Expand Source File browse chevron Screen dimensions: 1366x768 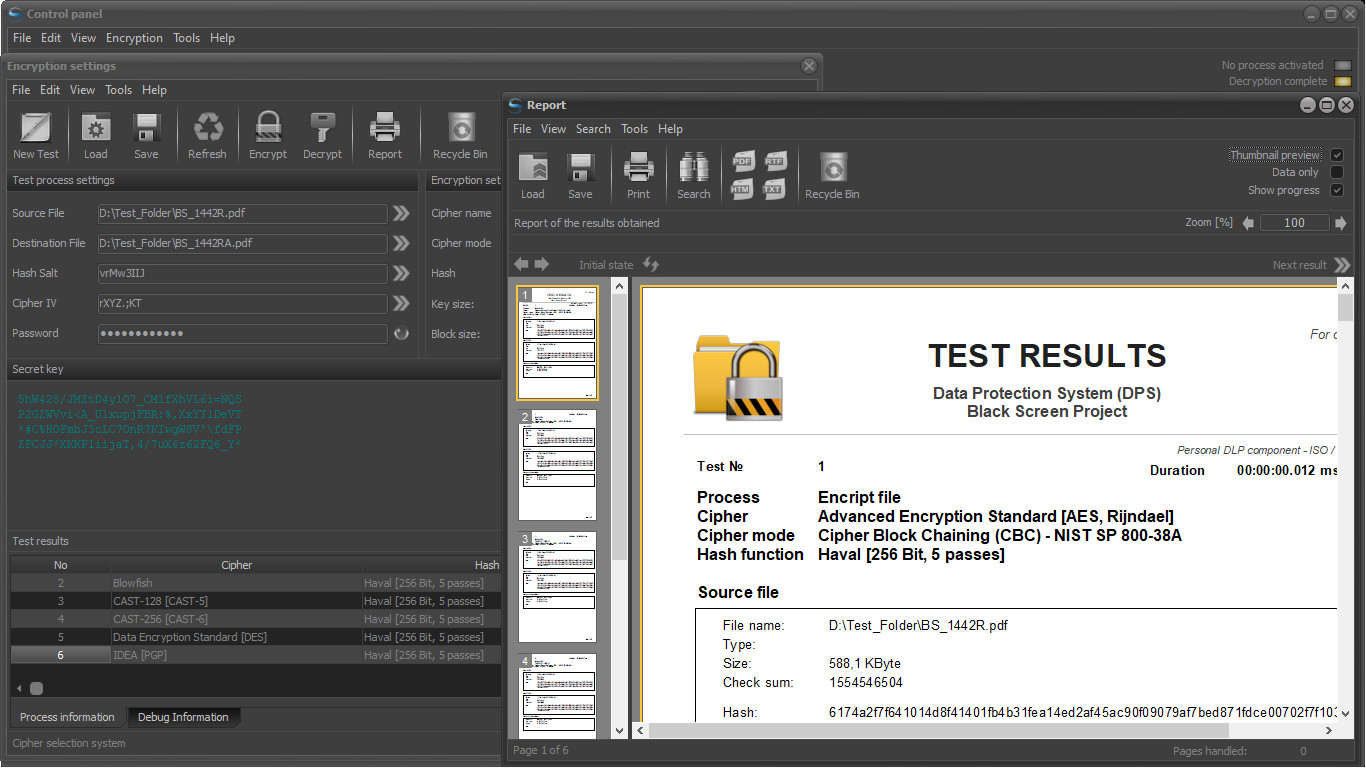(401, 213)
